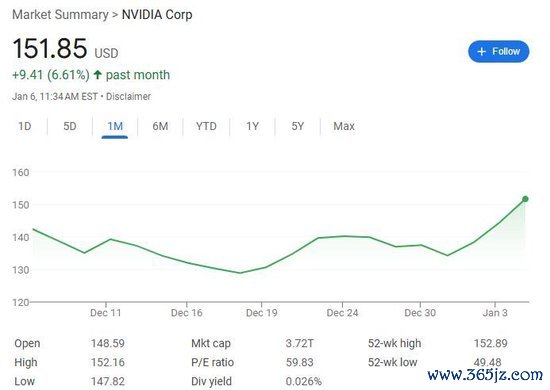Switch to the YTD chart range

tap(206, 126)
